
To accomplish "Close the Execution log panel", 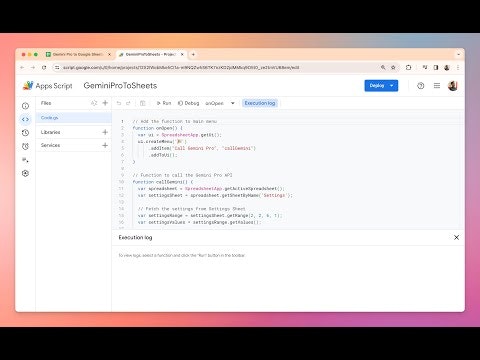I will tap(457, 237).
